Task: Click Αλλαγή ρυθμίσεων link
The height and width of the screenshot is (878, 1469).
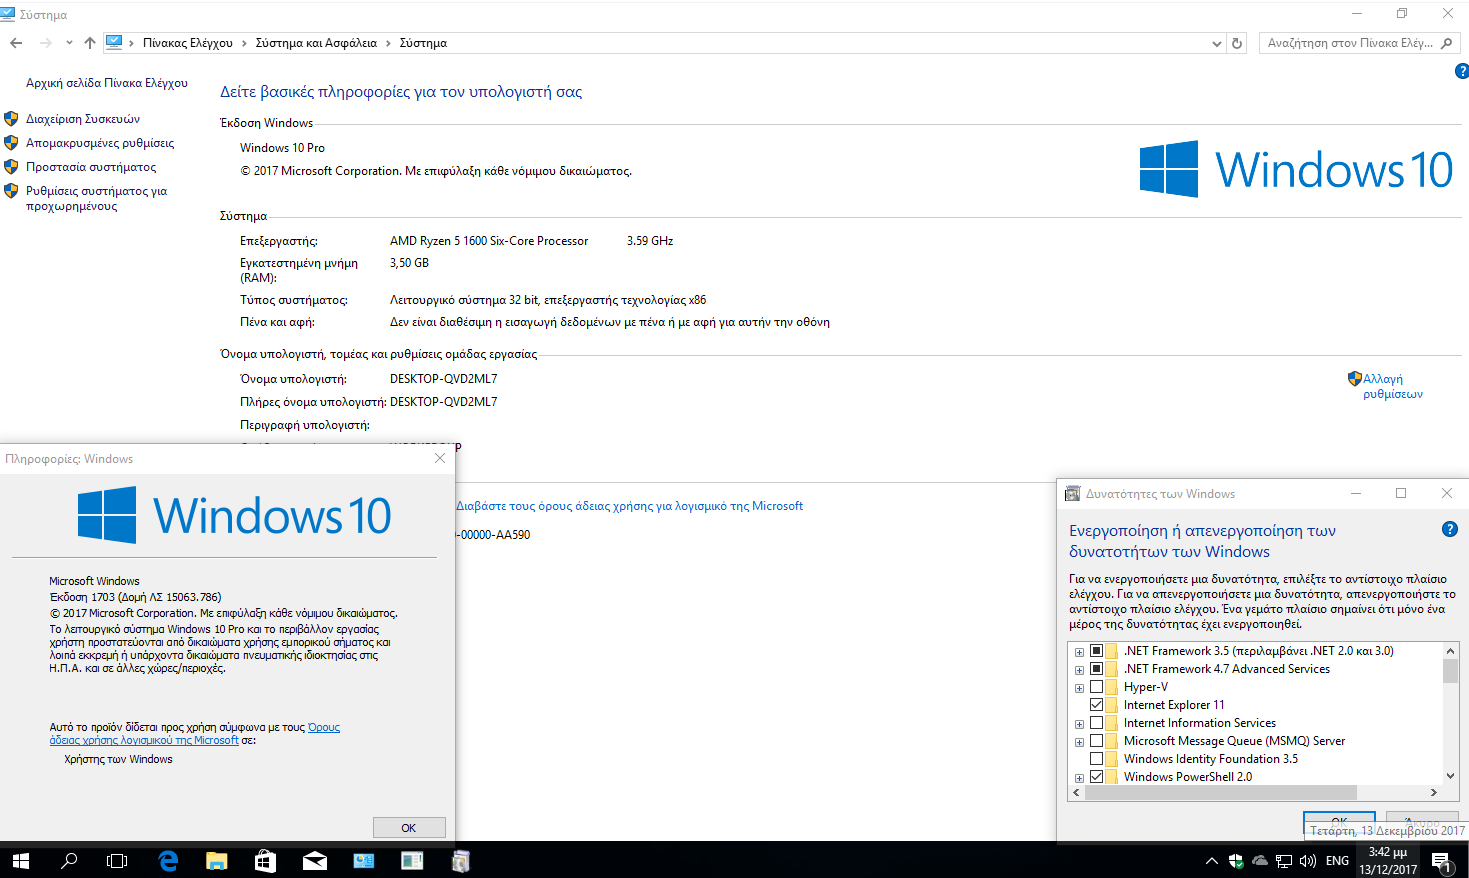Action: pos(1392,386)
